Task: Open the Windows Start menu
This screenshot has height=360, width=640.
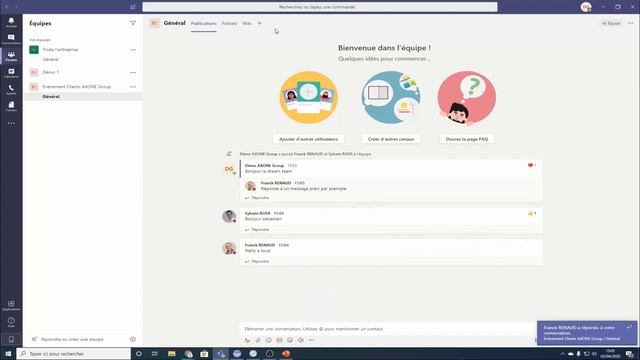Action: coord(8,354)
